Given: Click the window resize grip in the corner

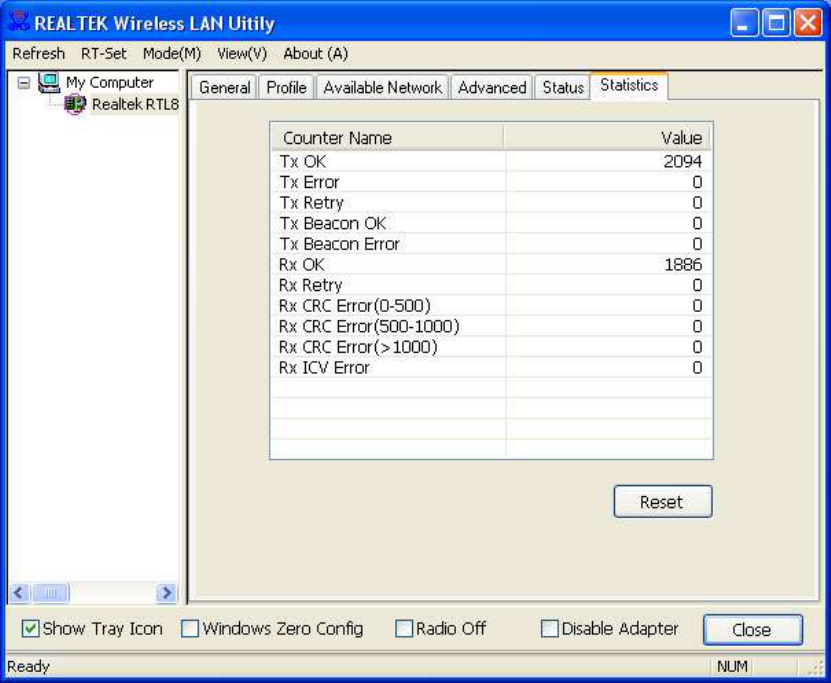Looking at the screenshot, I should [x=817, y=668].
